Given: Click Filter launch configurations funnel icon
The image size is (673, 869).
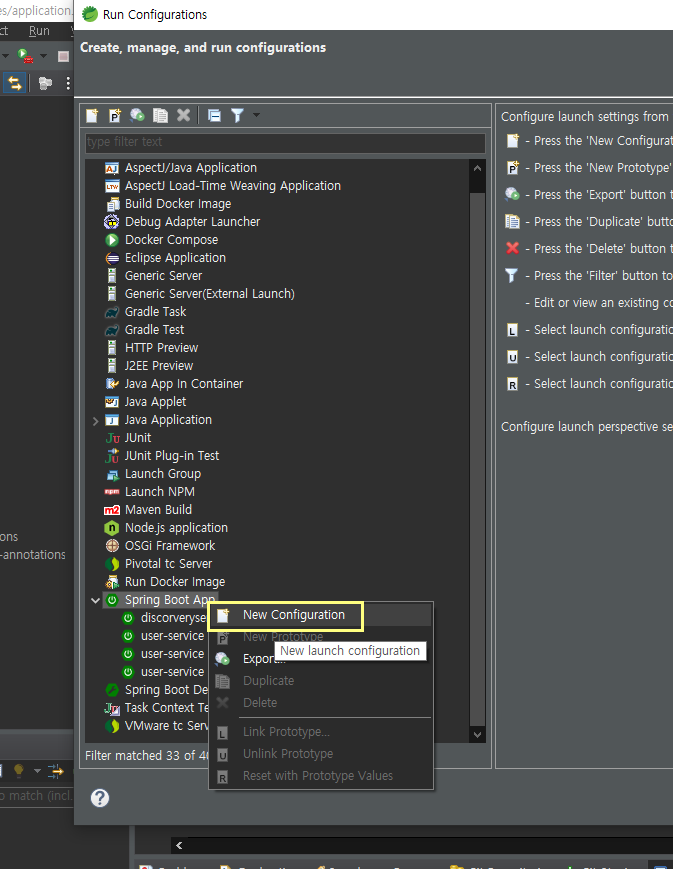Looking at the screenshot, I should point(237,115).
